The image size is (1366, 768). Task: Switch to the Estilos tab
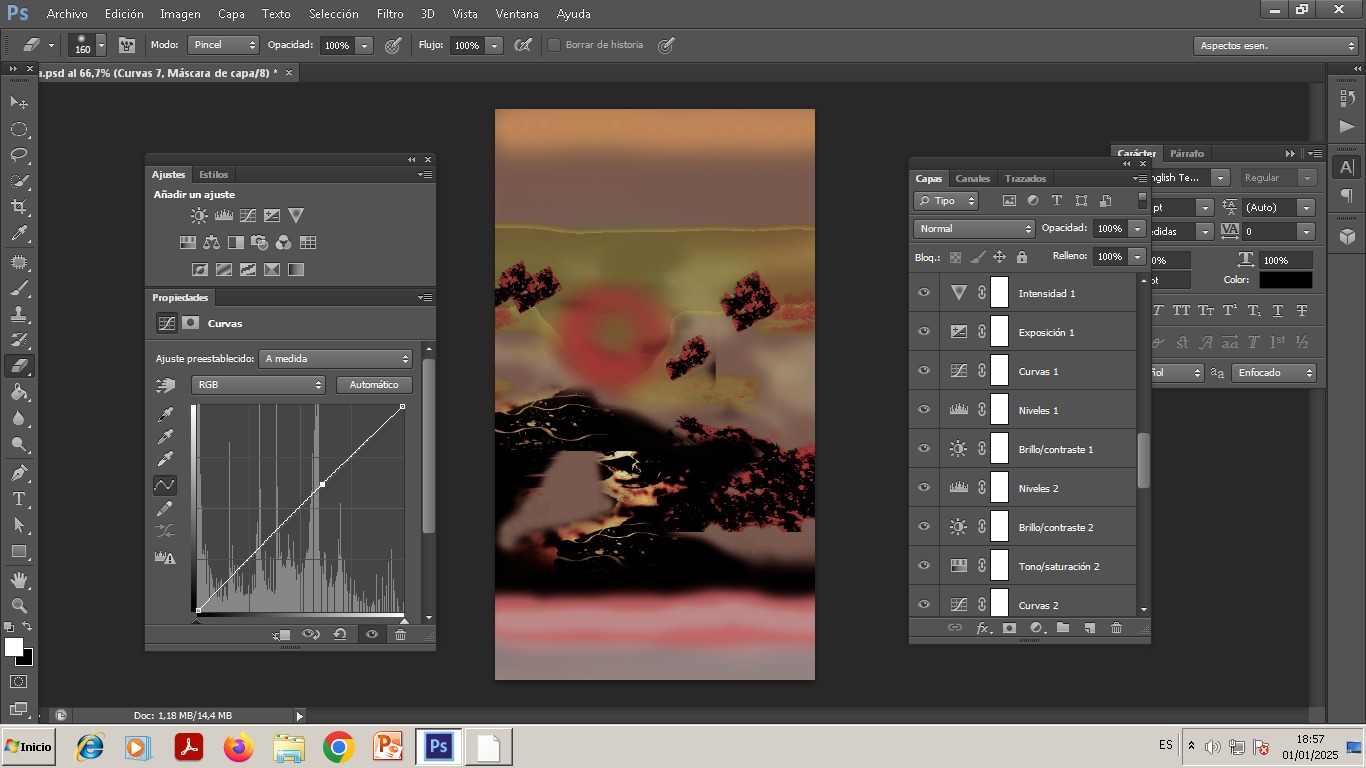213,174
